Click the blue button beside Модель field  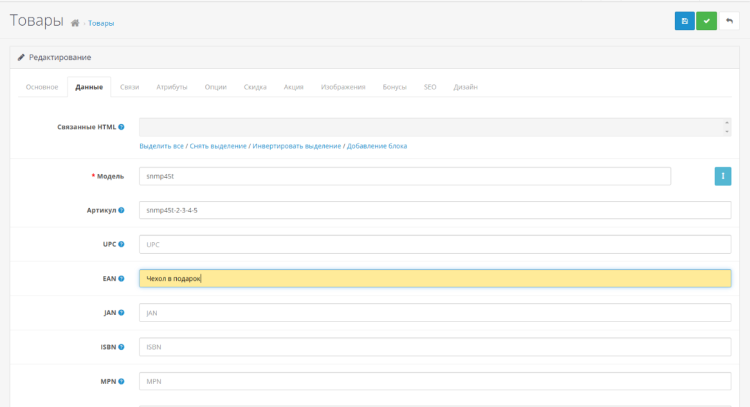(722, 176)
